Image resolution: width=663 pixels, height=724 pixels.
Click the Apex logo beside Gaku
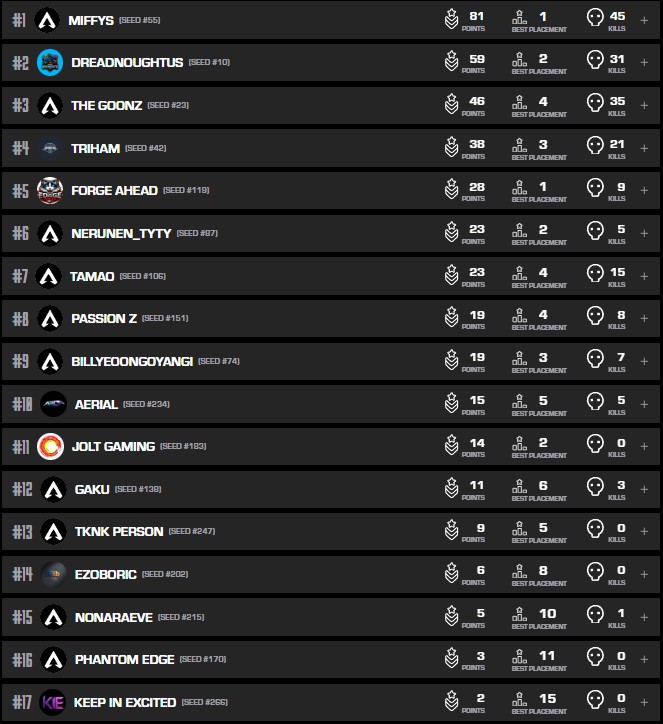click(53, 489)
